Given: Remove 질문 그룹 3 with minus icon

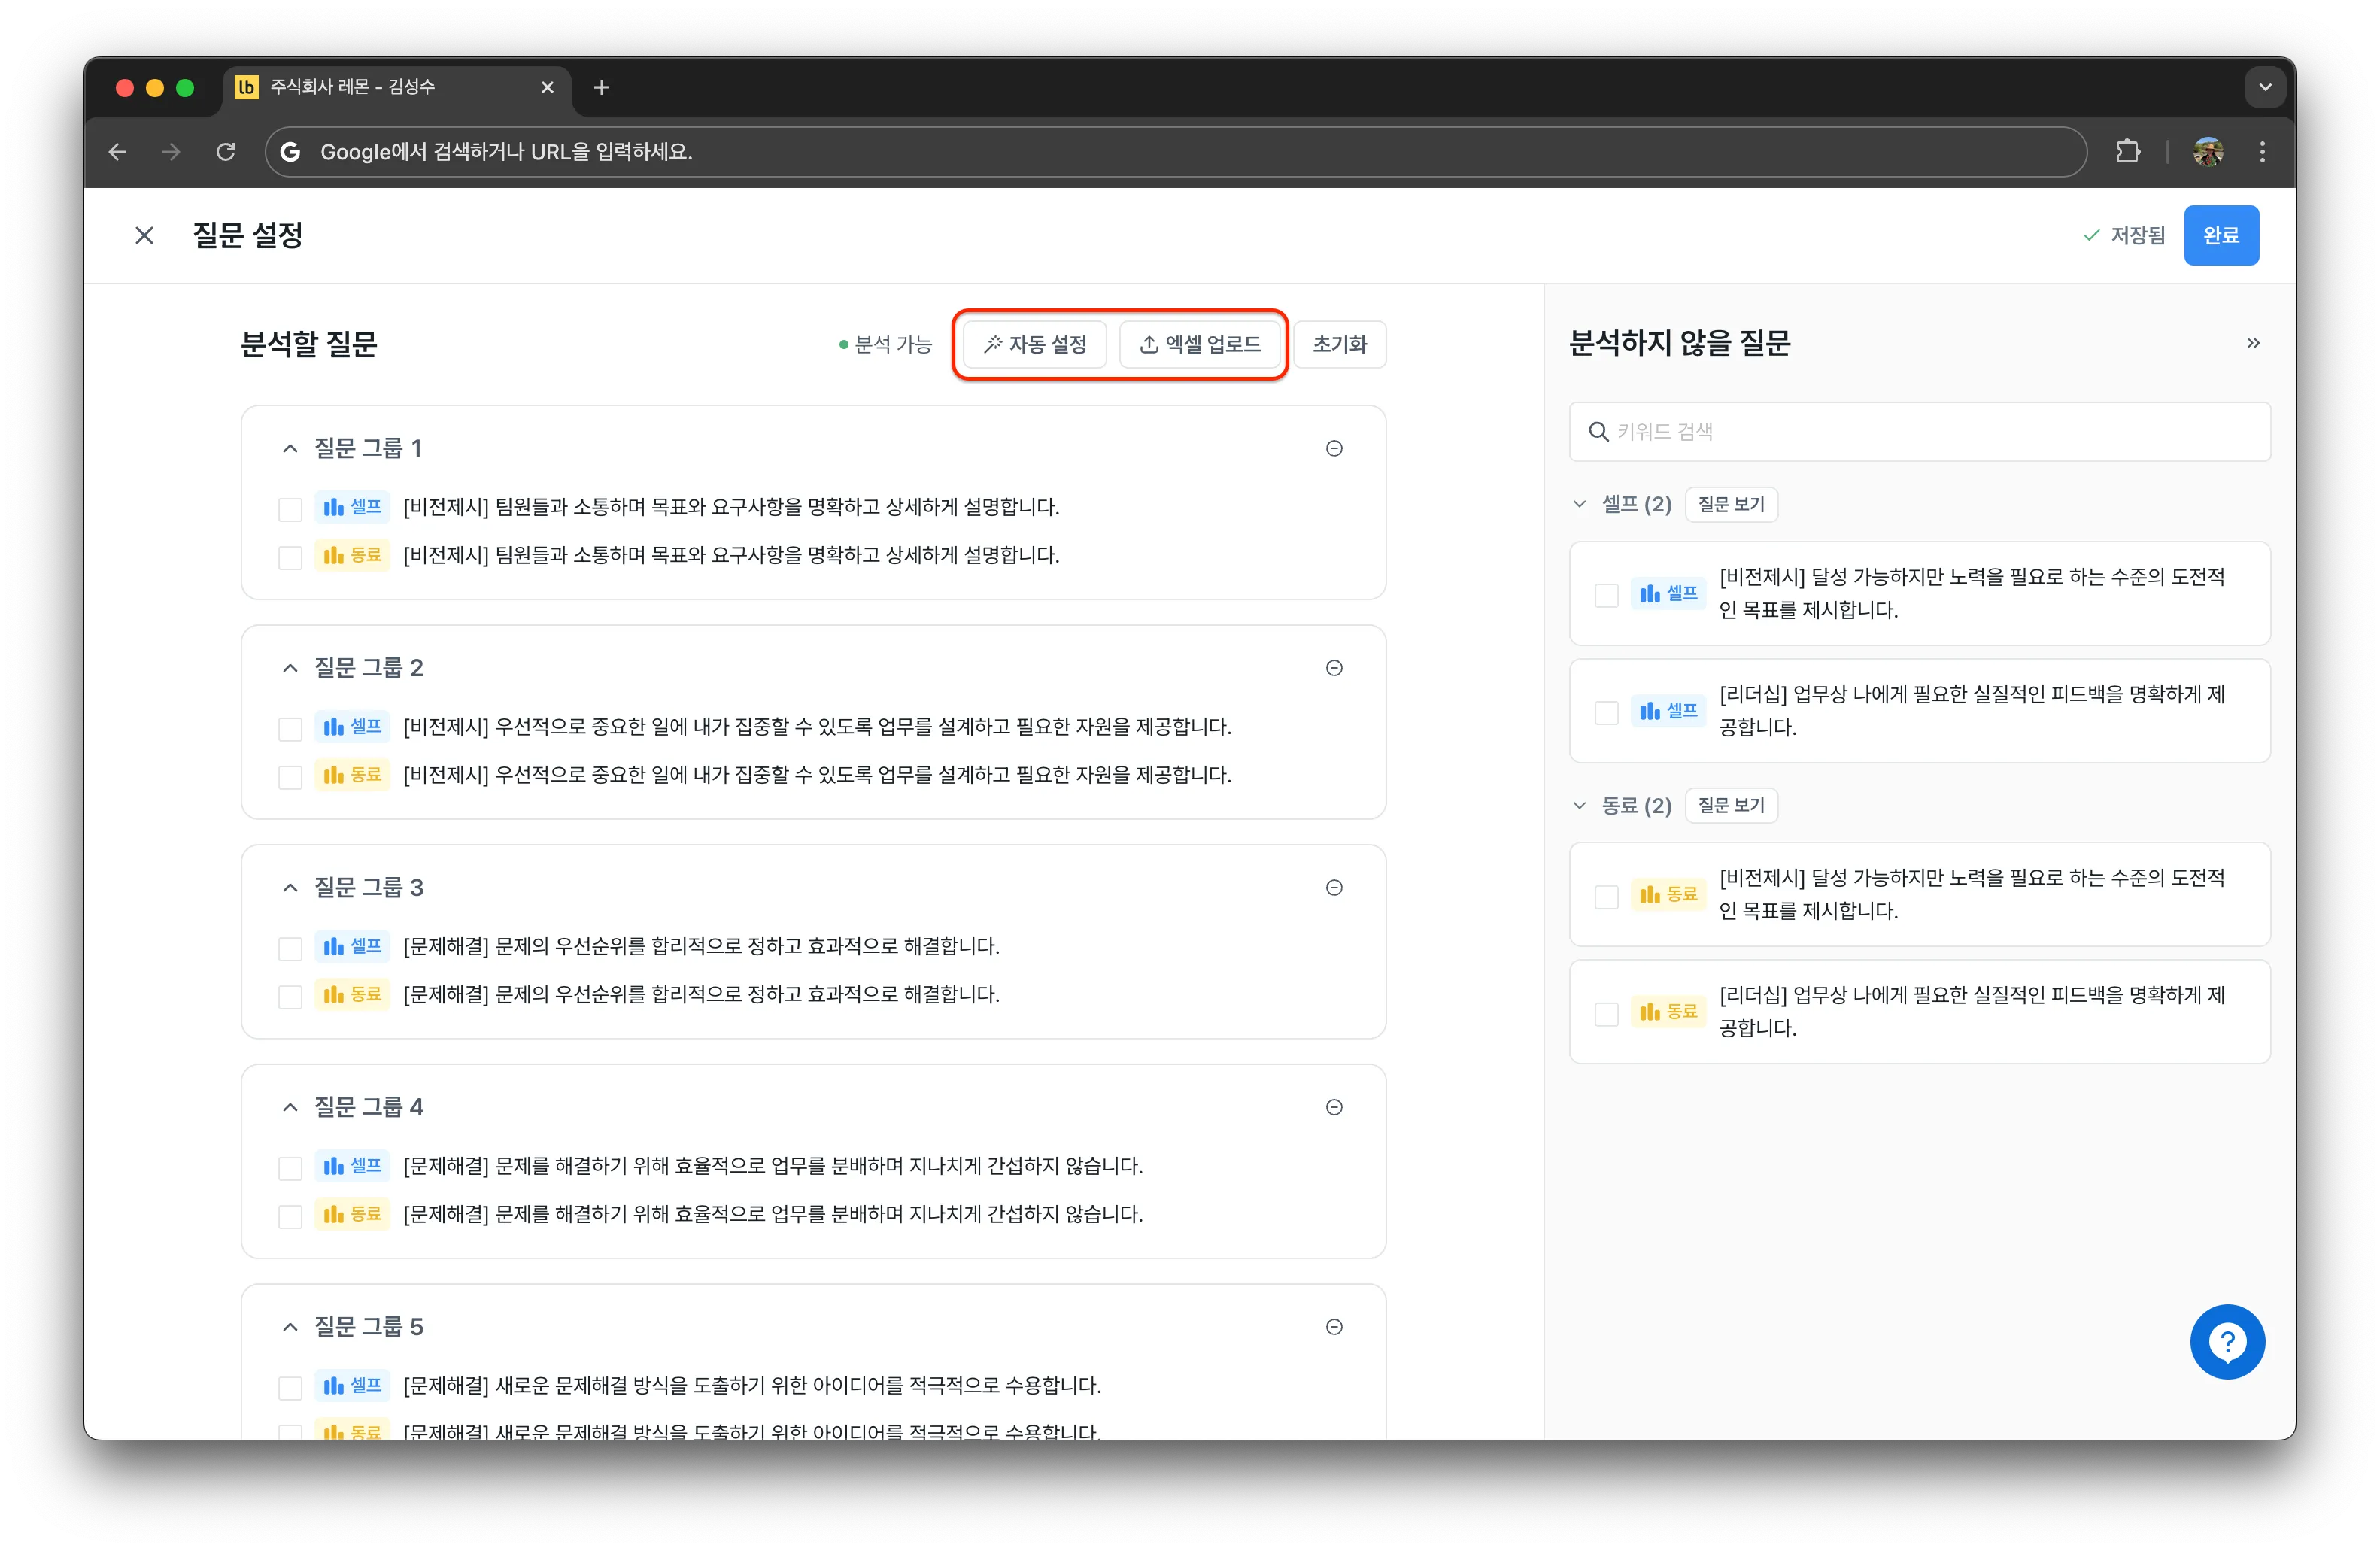Looking at the screenshot, I should (x=1334, y=888).
